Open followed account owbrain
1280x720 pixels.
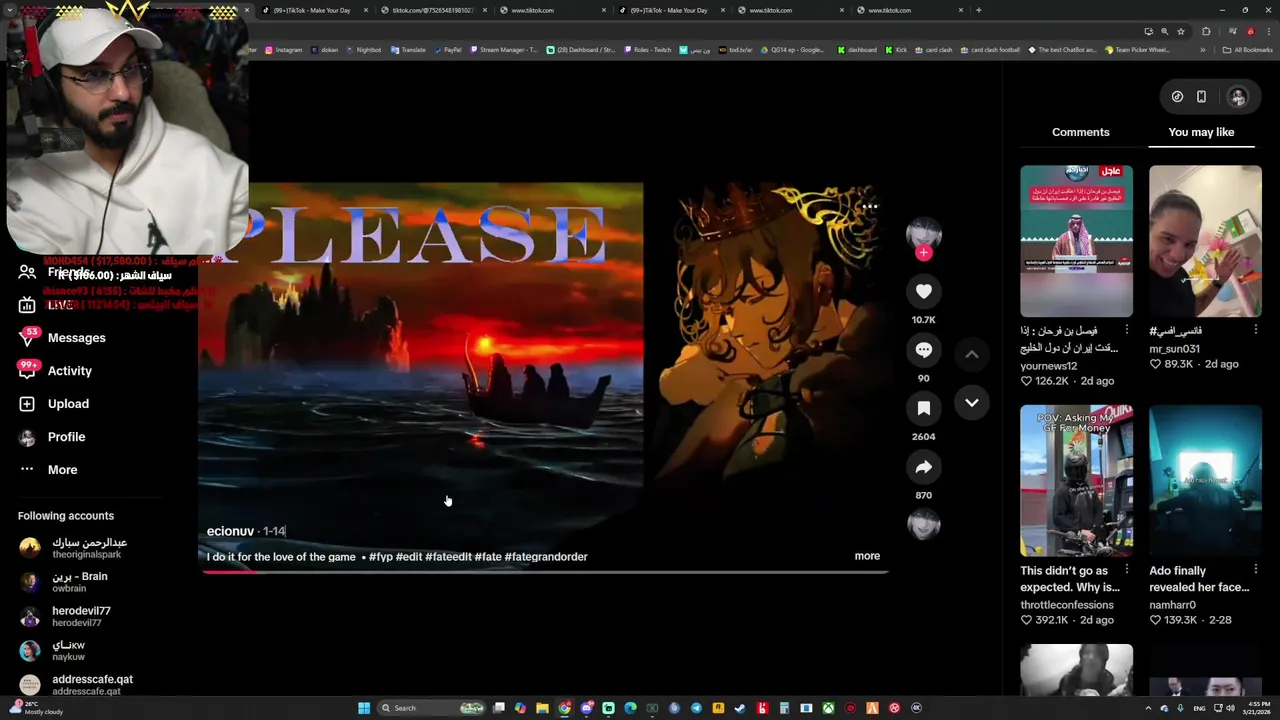(x=79, y=582)
